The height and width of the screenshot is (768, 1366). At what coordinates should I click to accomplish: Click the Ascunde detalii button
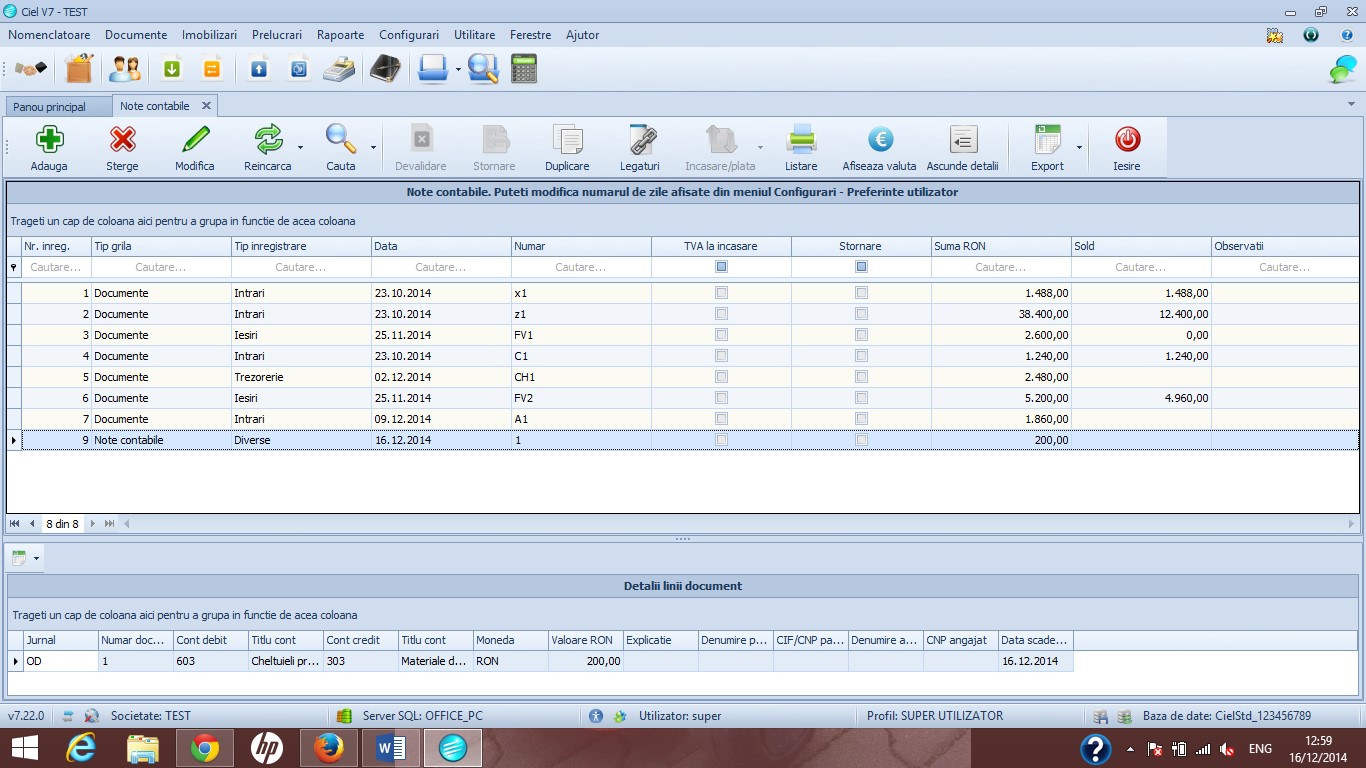(963, 148)
